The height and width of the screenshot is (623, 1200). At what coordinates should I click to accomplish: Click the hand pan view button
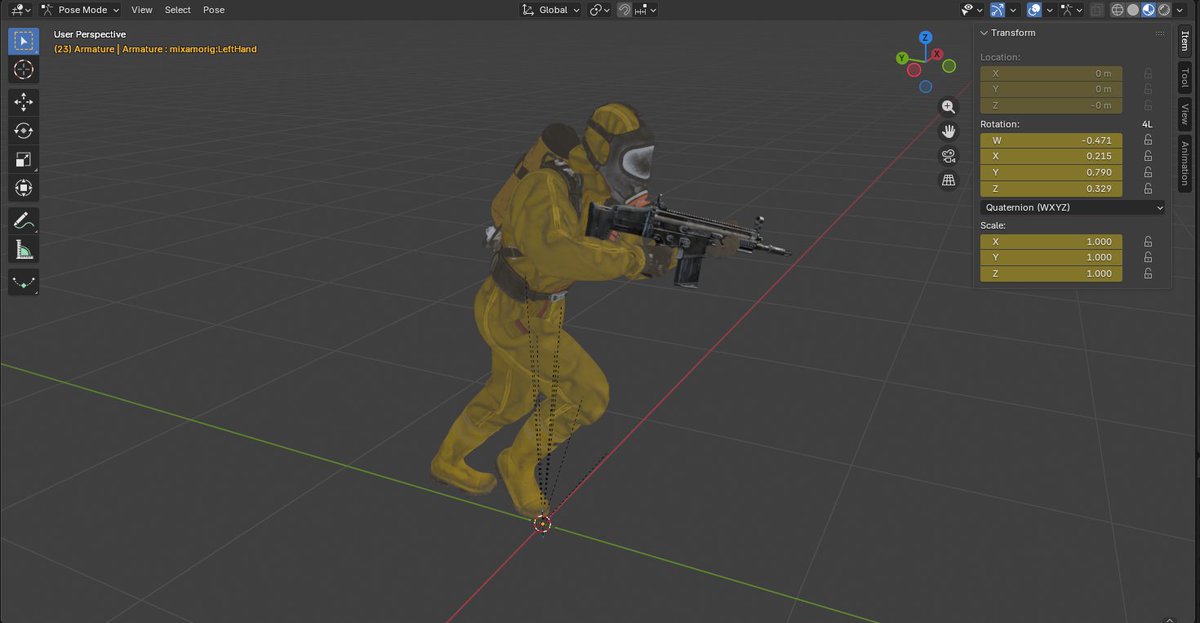(949, 131)
